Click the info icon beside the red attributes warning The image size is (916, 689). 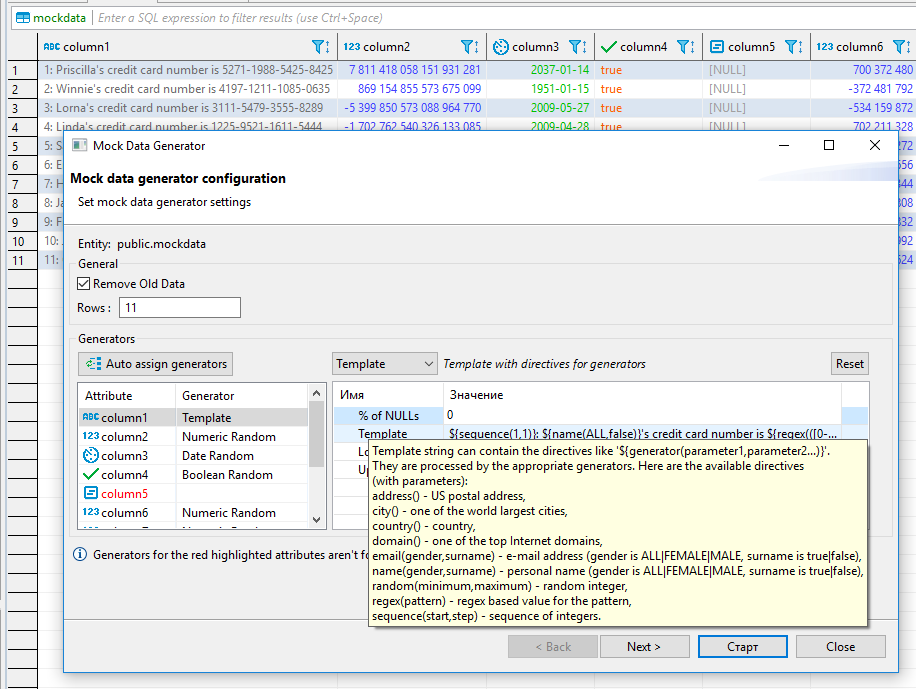tap(79, 554)
